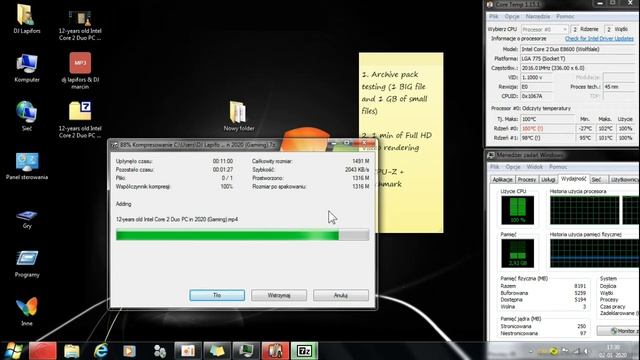
Task: Open the Gry desktop icon
Action: [x=27, y=219]
